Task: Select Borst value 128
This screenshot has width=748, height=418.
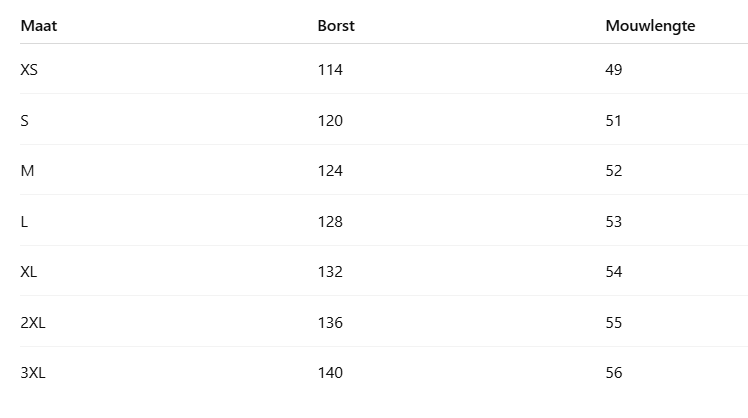Action: point(330,222)
